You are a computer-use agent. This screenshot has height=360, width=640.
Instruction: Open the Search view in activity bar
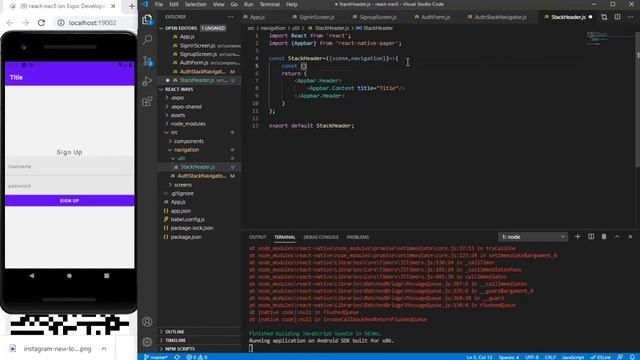[x=147, y=40]
